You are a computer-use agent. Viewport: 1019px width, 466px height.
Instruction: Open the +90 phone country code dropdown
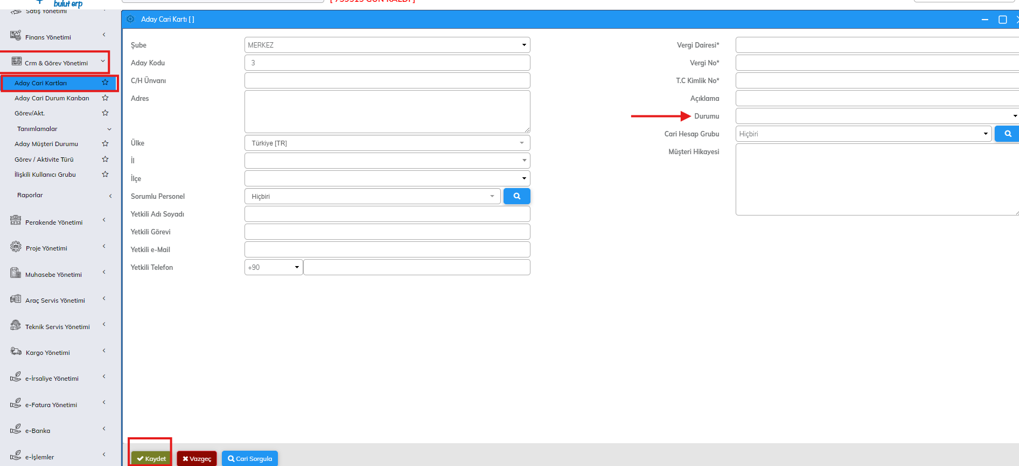coord(273,267)
